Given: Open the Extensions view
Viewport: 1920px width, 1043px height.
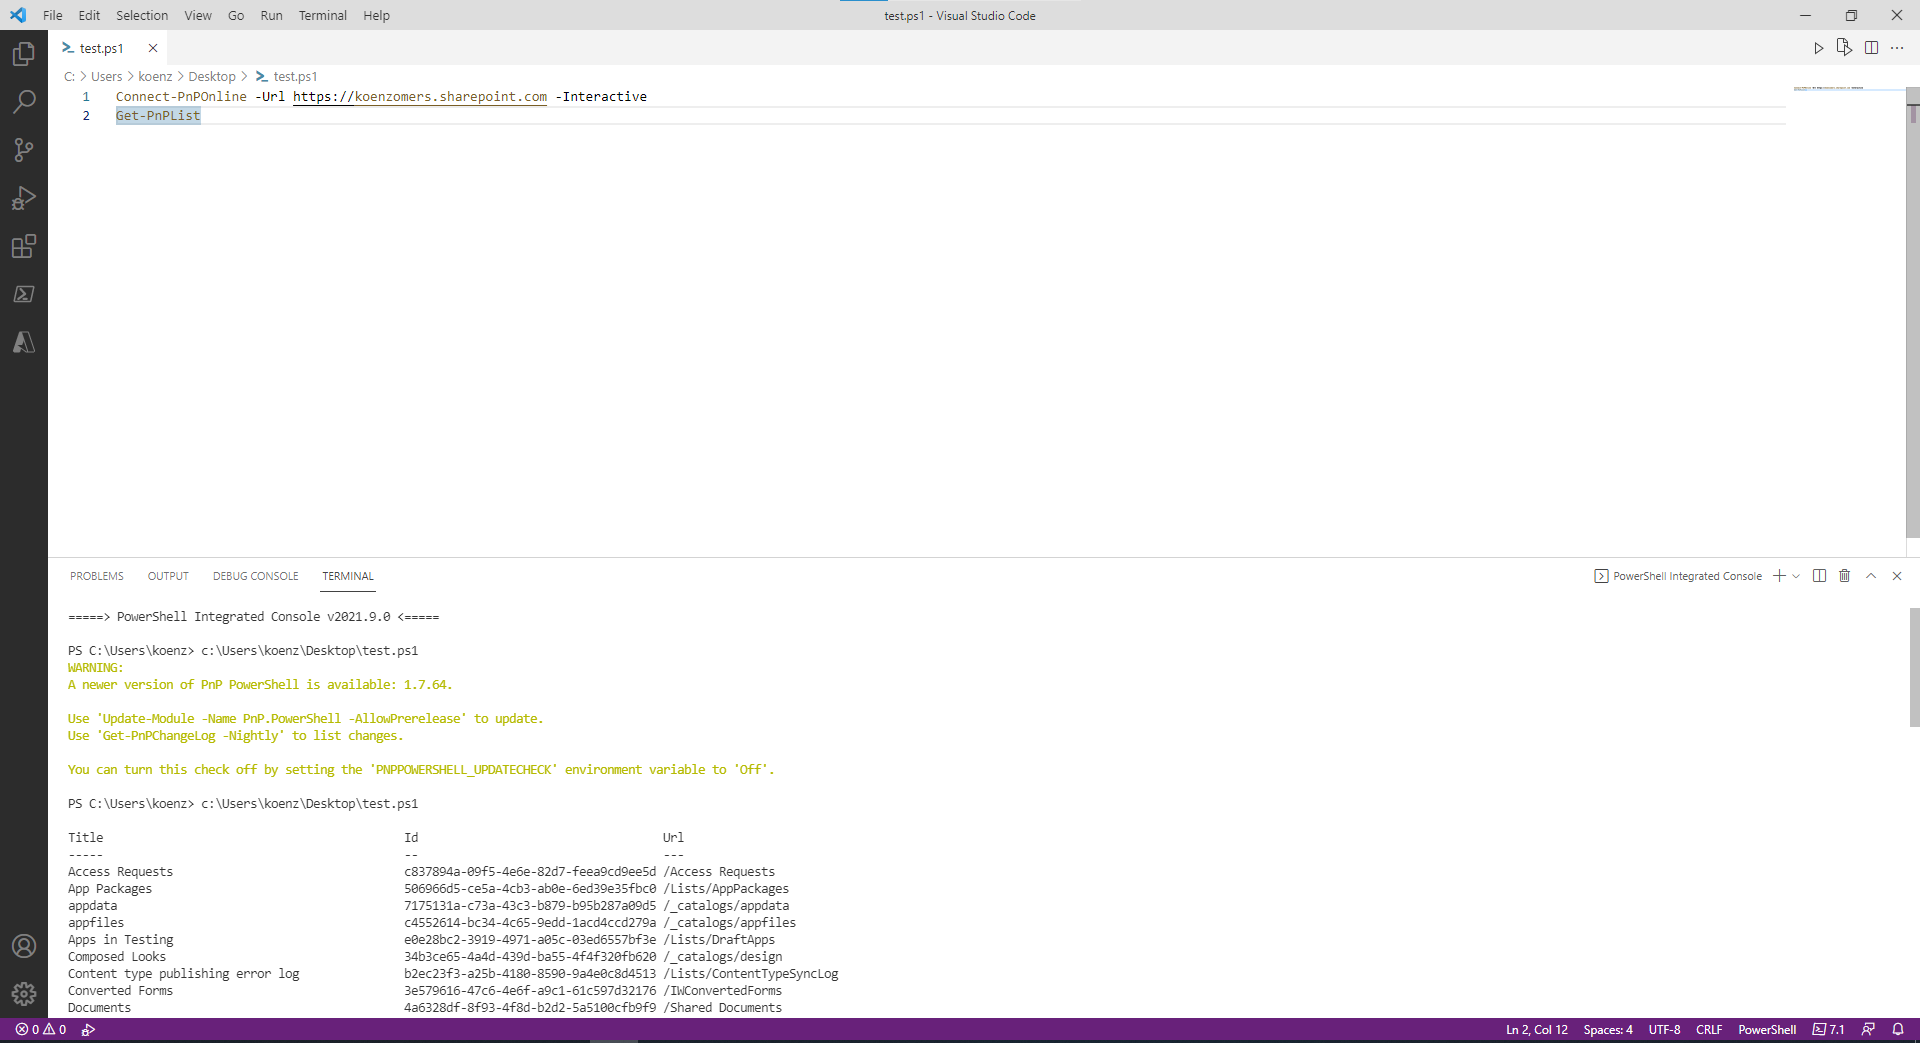Looking at the screenshot, I should coord(24,246).
